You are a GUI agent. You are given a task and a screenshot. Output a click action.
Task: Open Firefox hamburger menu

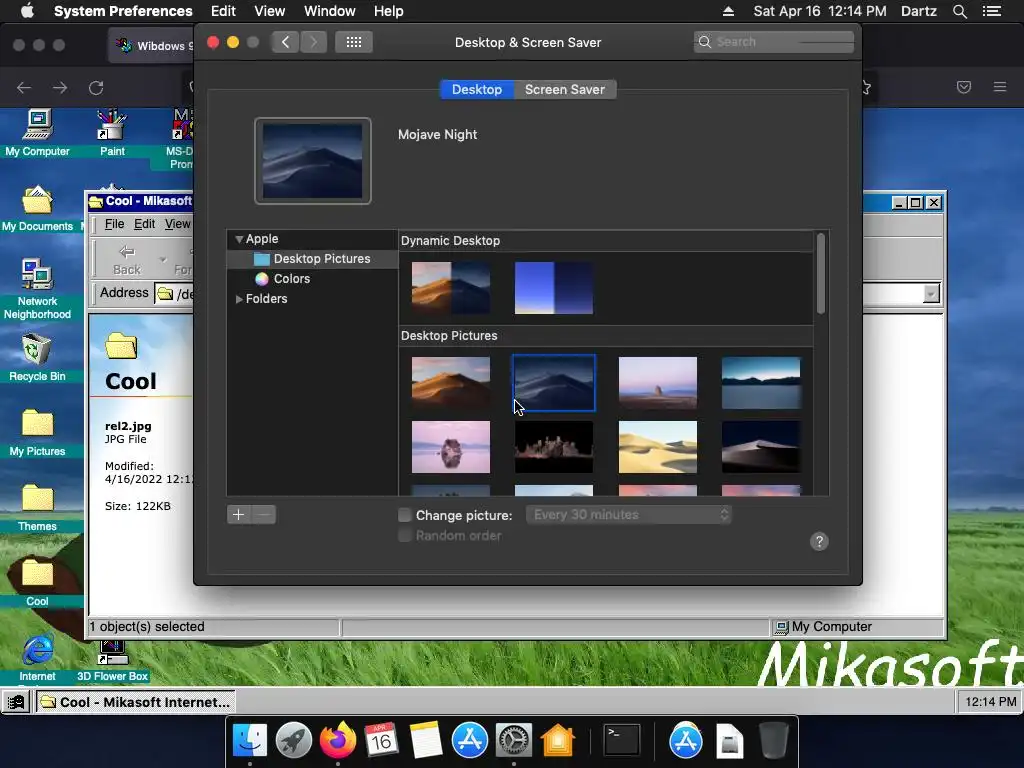tap(1000, 87)
